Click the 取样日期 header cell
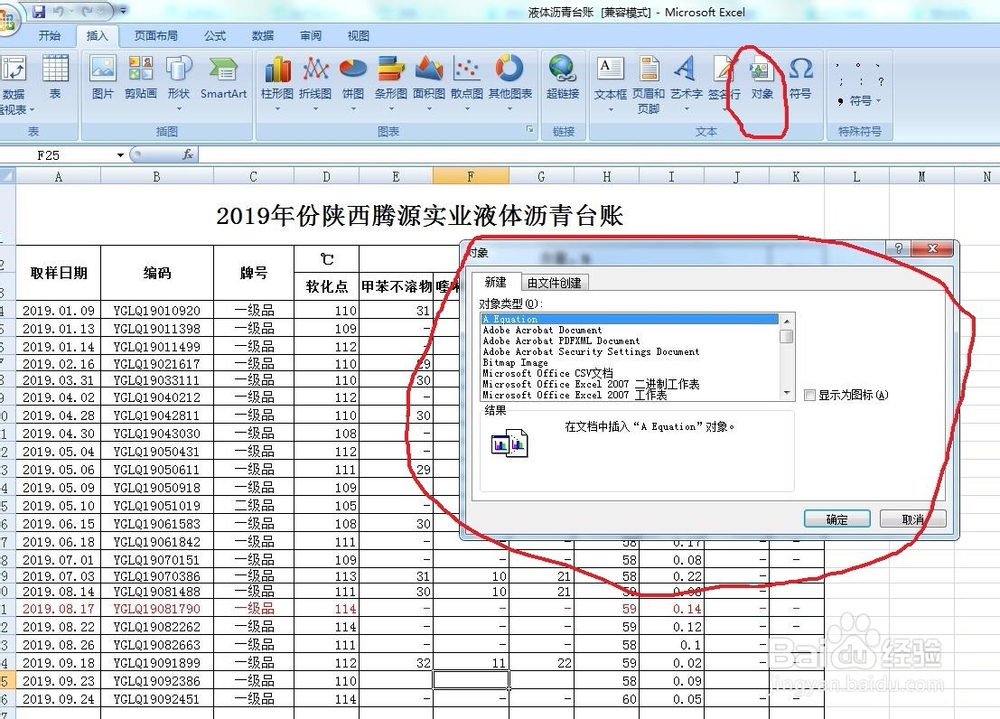This screenshot has width=1000, height=719. [x=58, y=273]
